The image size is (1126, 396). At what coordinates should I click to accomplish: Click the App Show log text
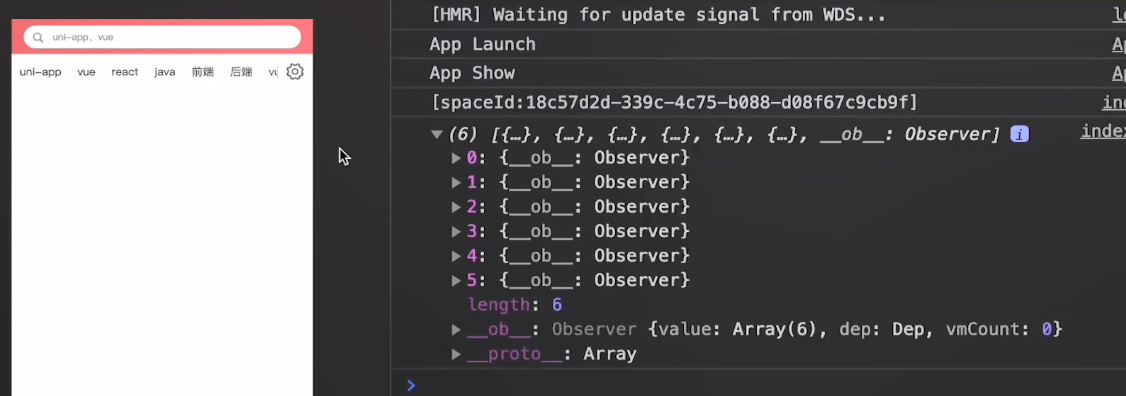point(472,73)
